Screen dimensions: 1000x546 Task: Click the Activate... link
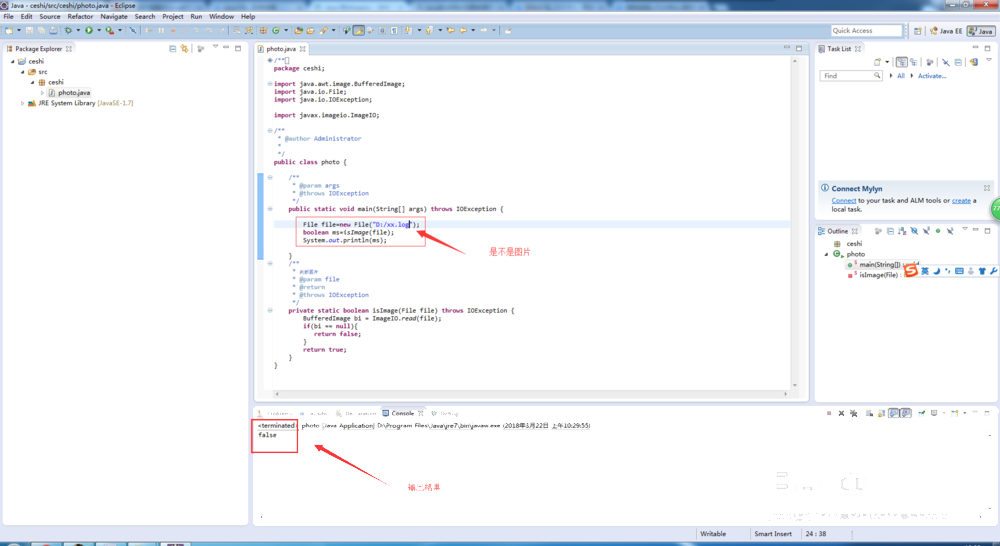point(932,76)
